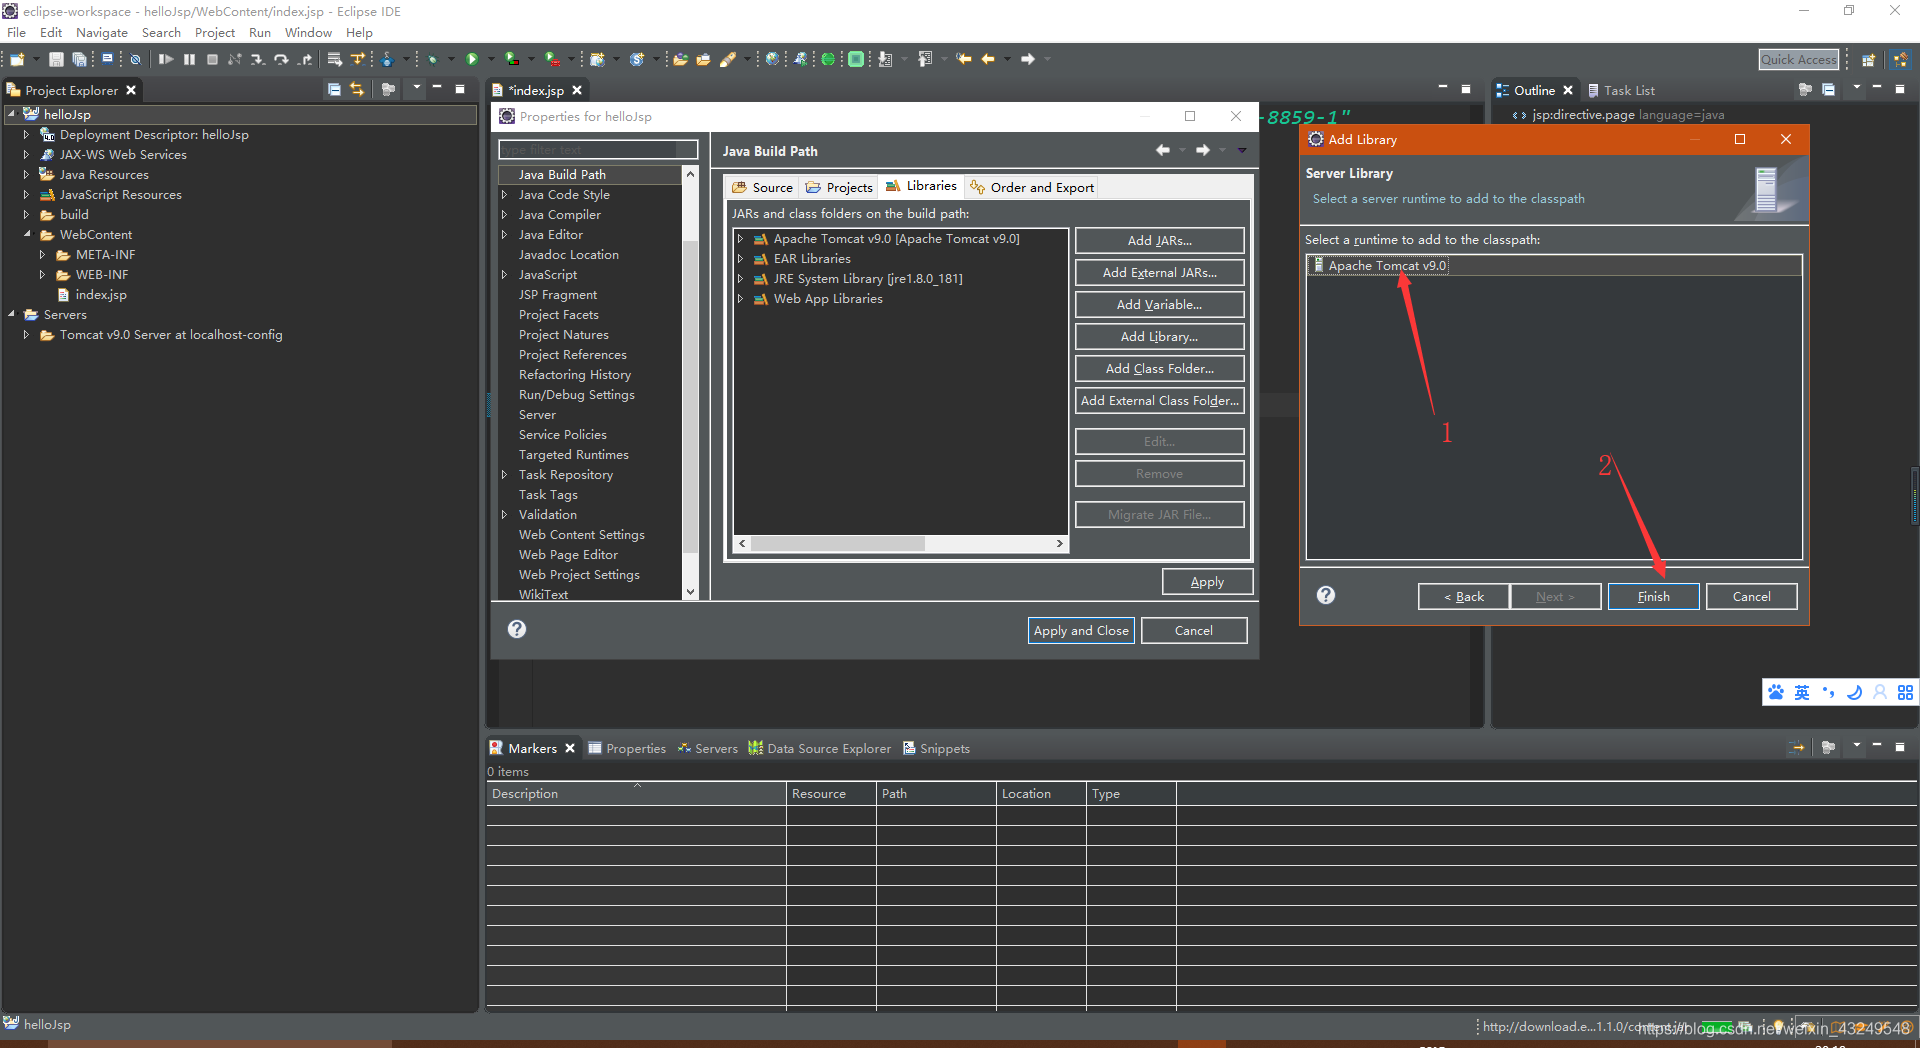Toggle Link with Editor in Project Explorer
The width and height of the screenshot is (1920, 1048).
pos(357,90)
